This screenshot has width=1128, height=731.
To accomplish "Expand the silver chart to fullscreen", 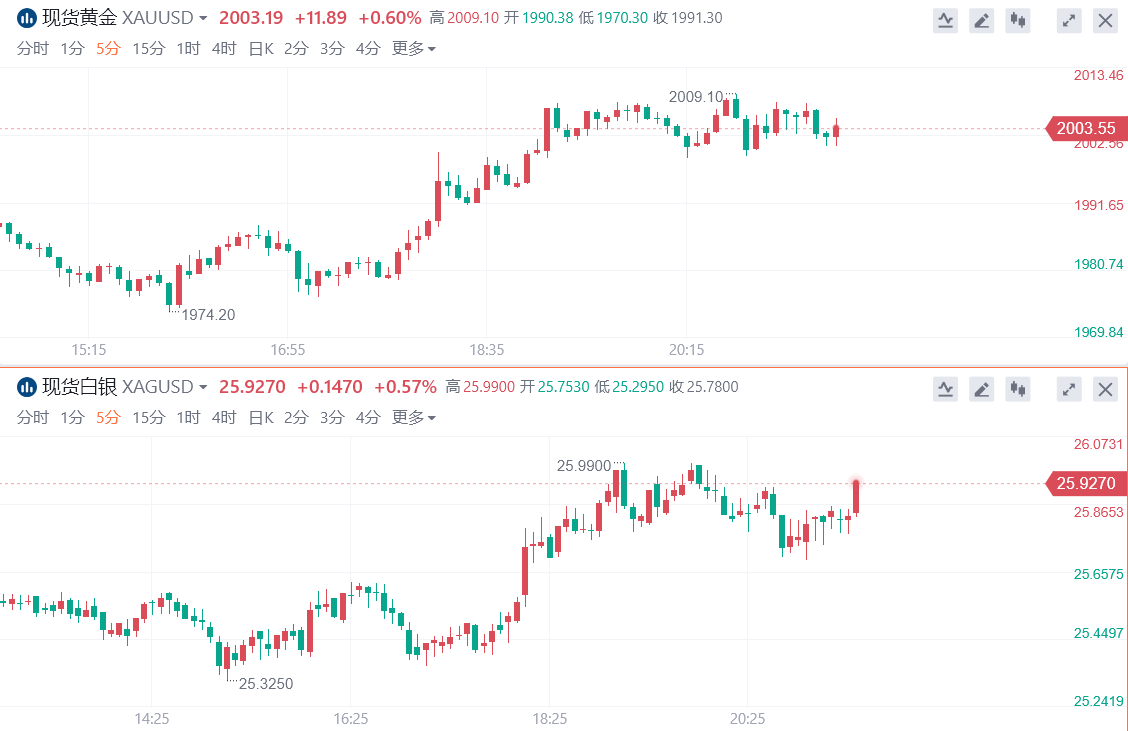I will click(1069, 389).
